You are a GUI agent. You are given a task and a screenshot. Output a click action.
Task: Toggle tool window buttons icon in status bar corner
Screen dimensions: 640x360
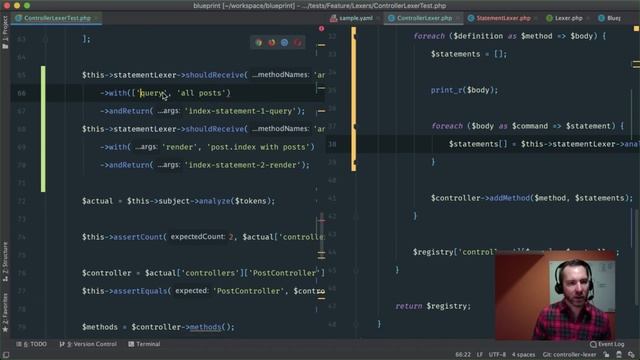tap(6, 355)
